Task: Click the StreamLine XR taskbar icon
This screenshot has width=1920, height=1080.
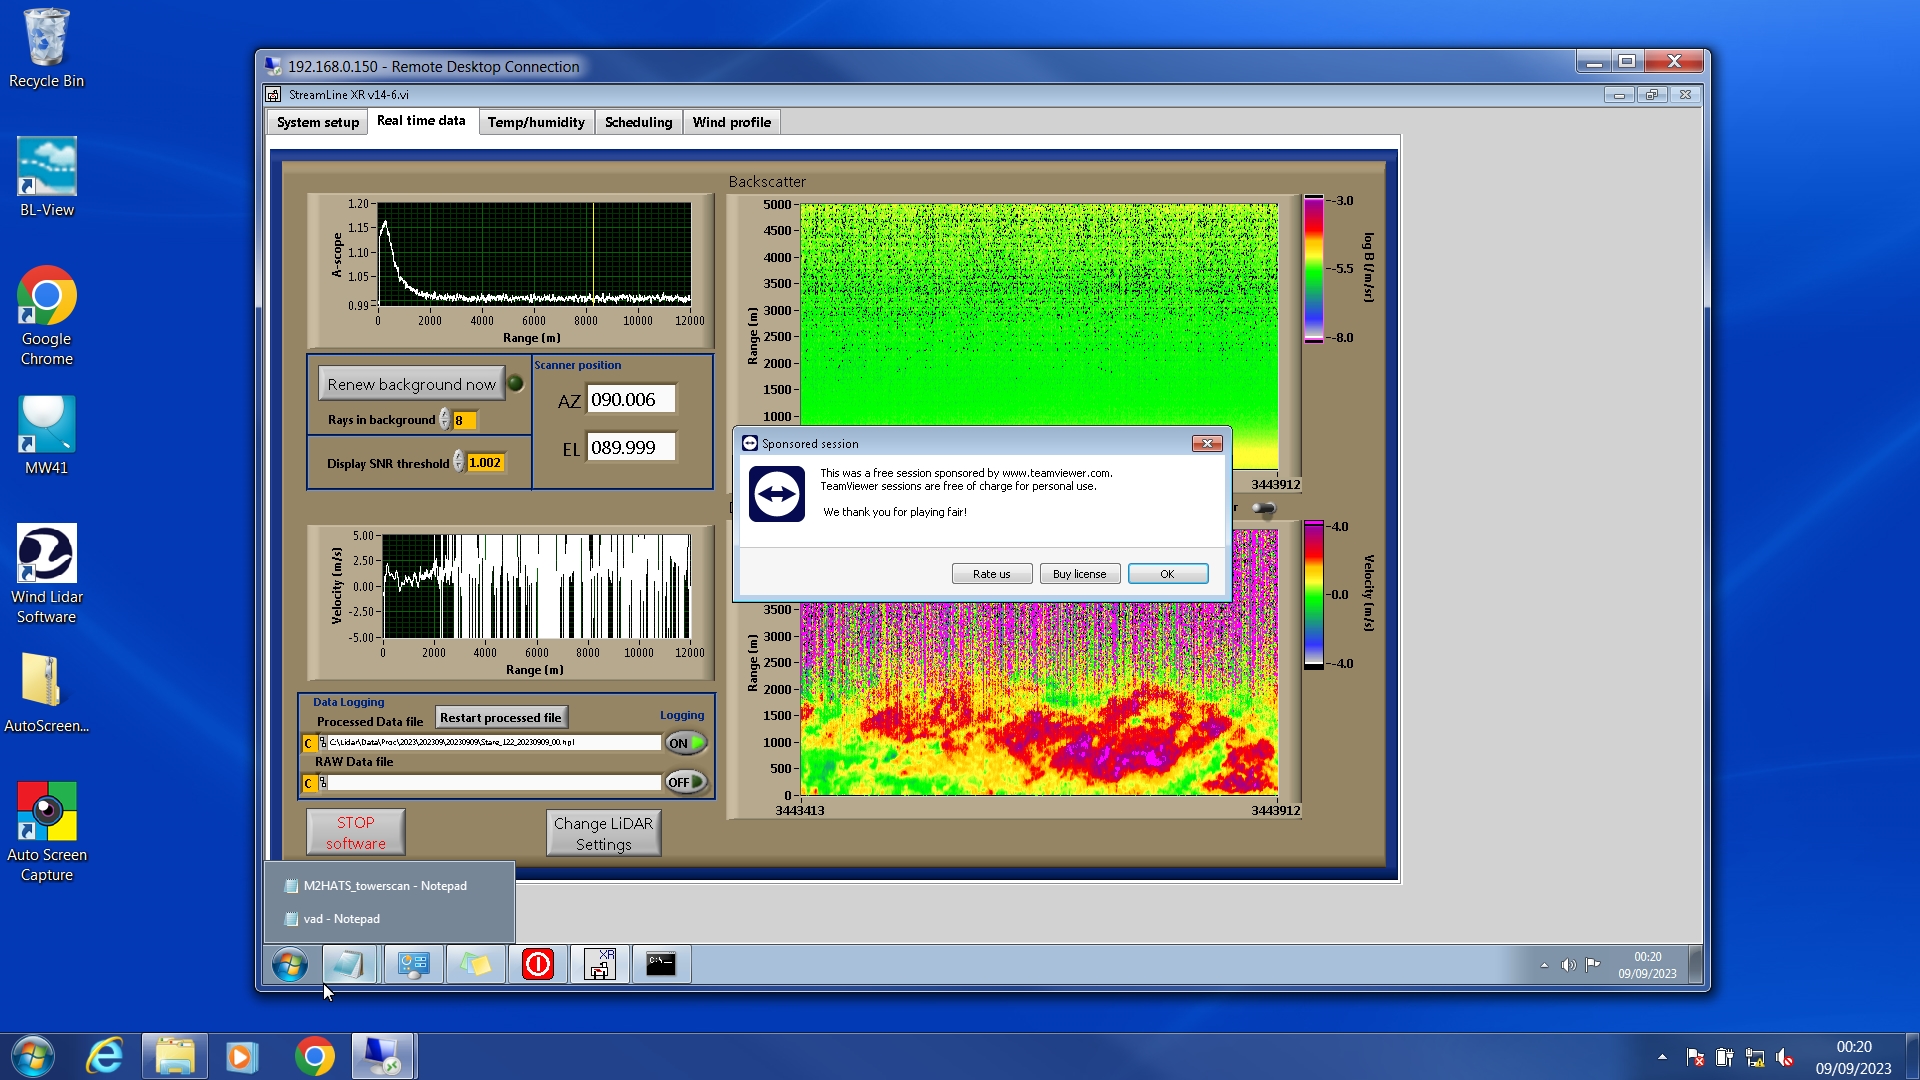Action: coord(600,965)
